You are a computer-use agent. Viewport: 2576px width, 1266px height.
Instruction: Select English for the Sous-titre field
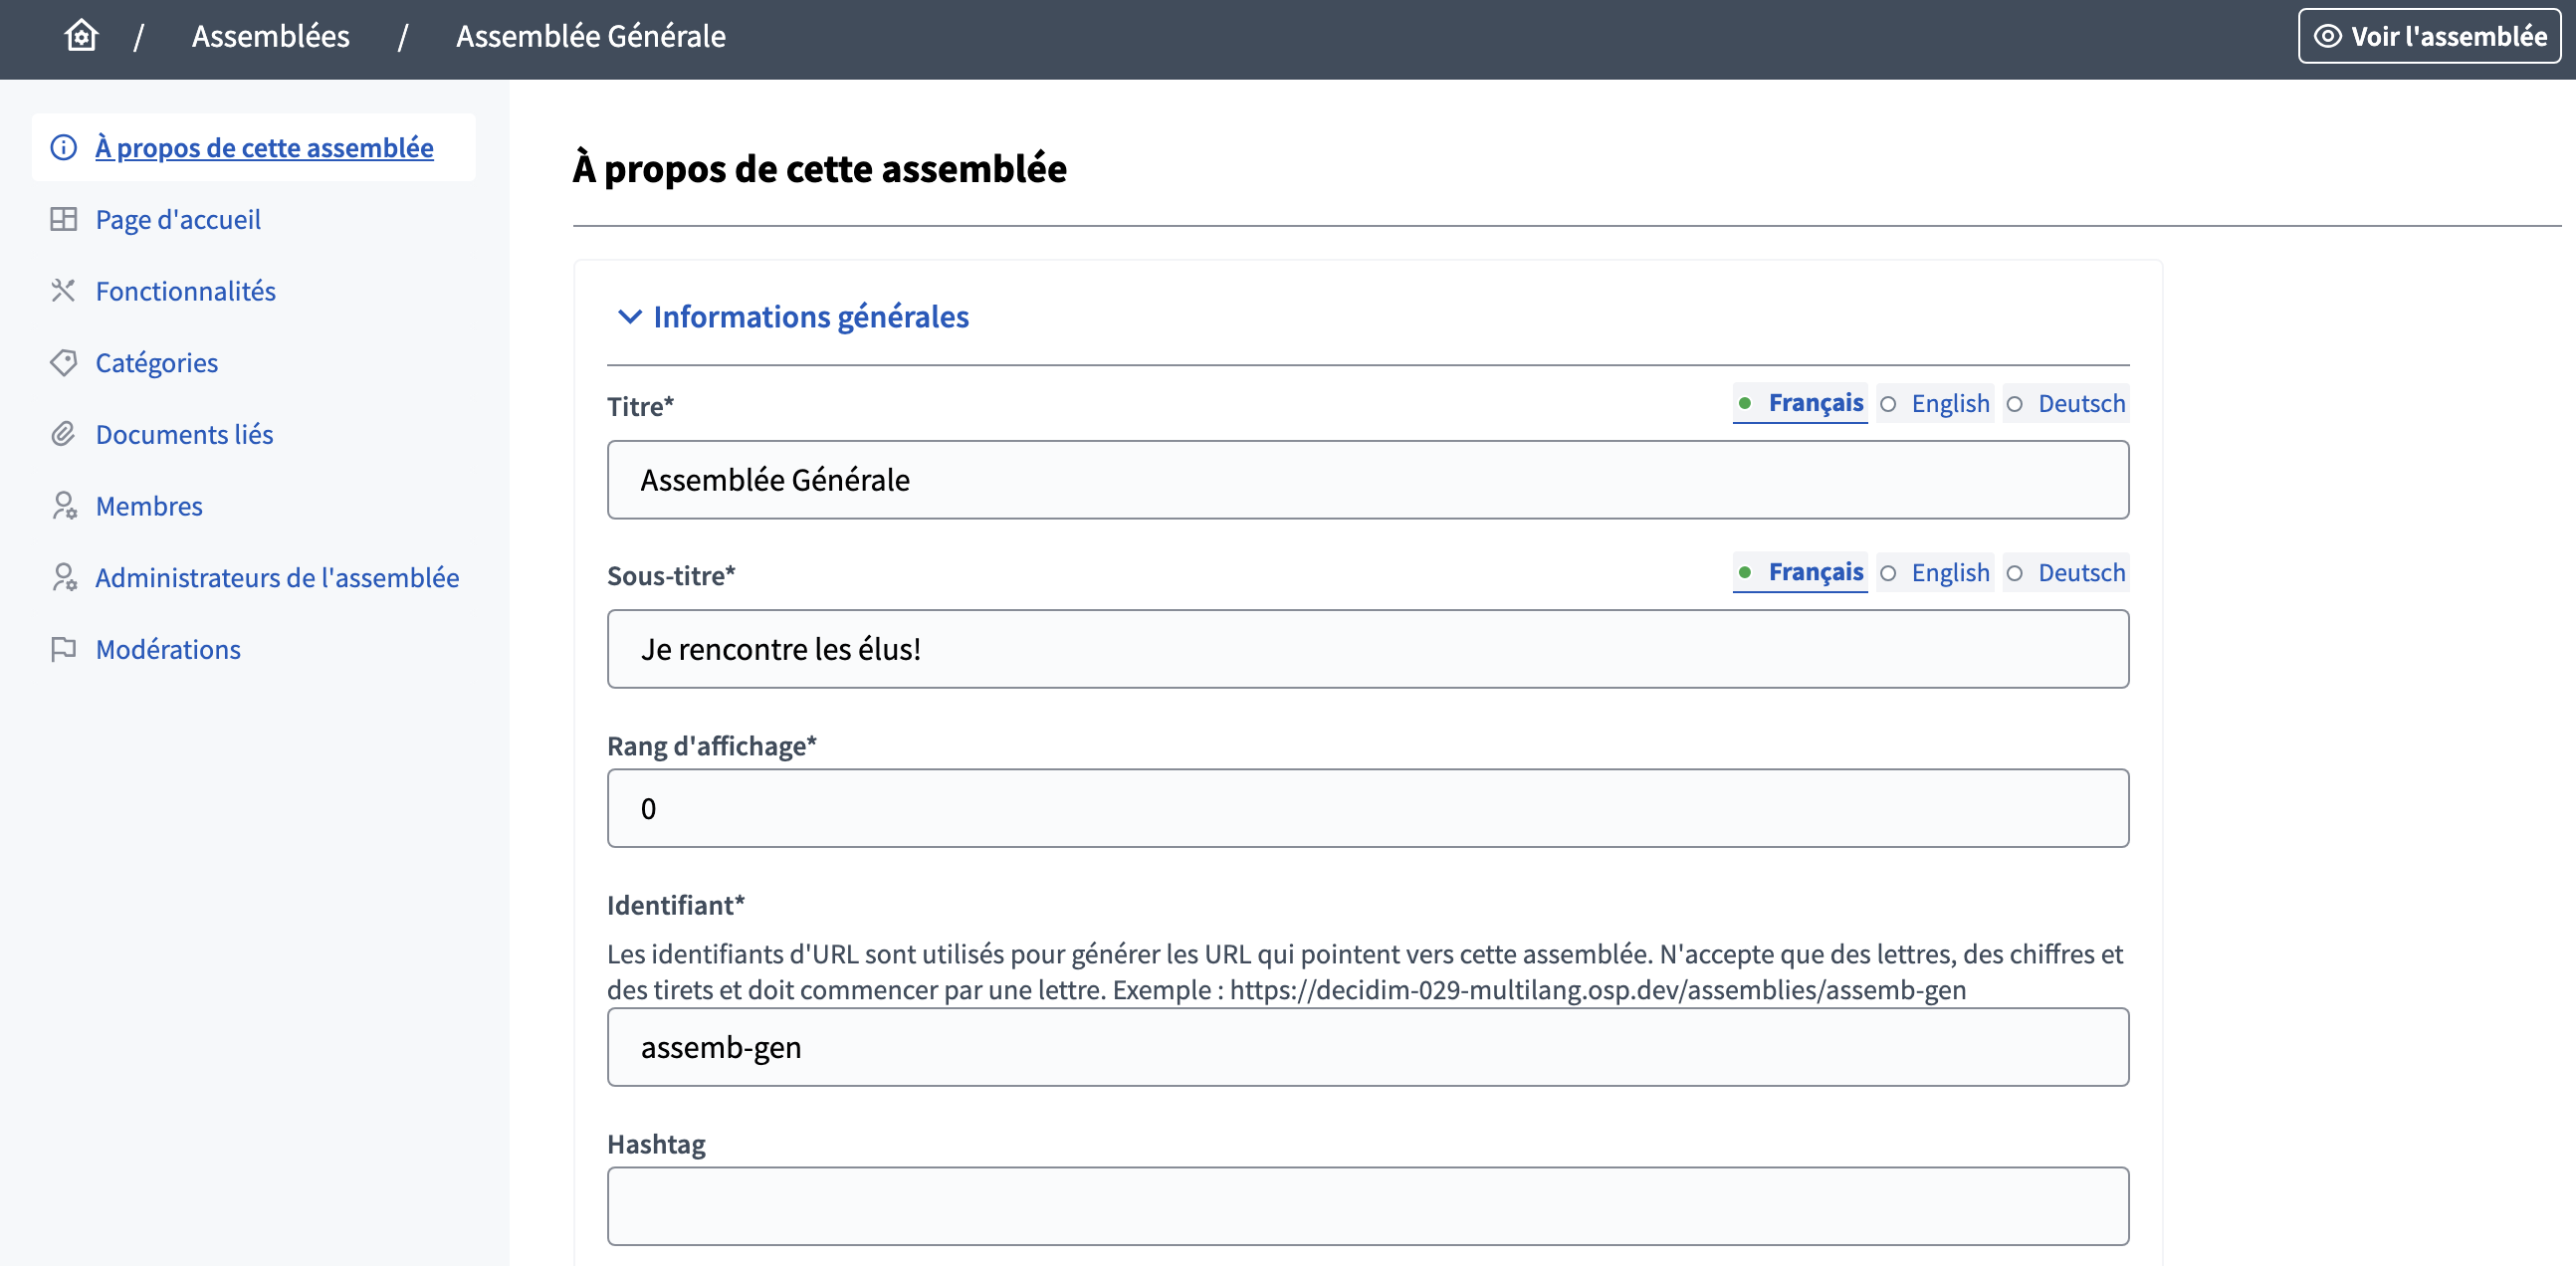[1935, 572]
